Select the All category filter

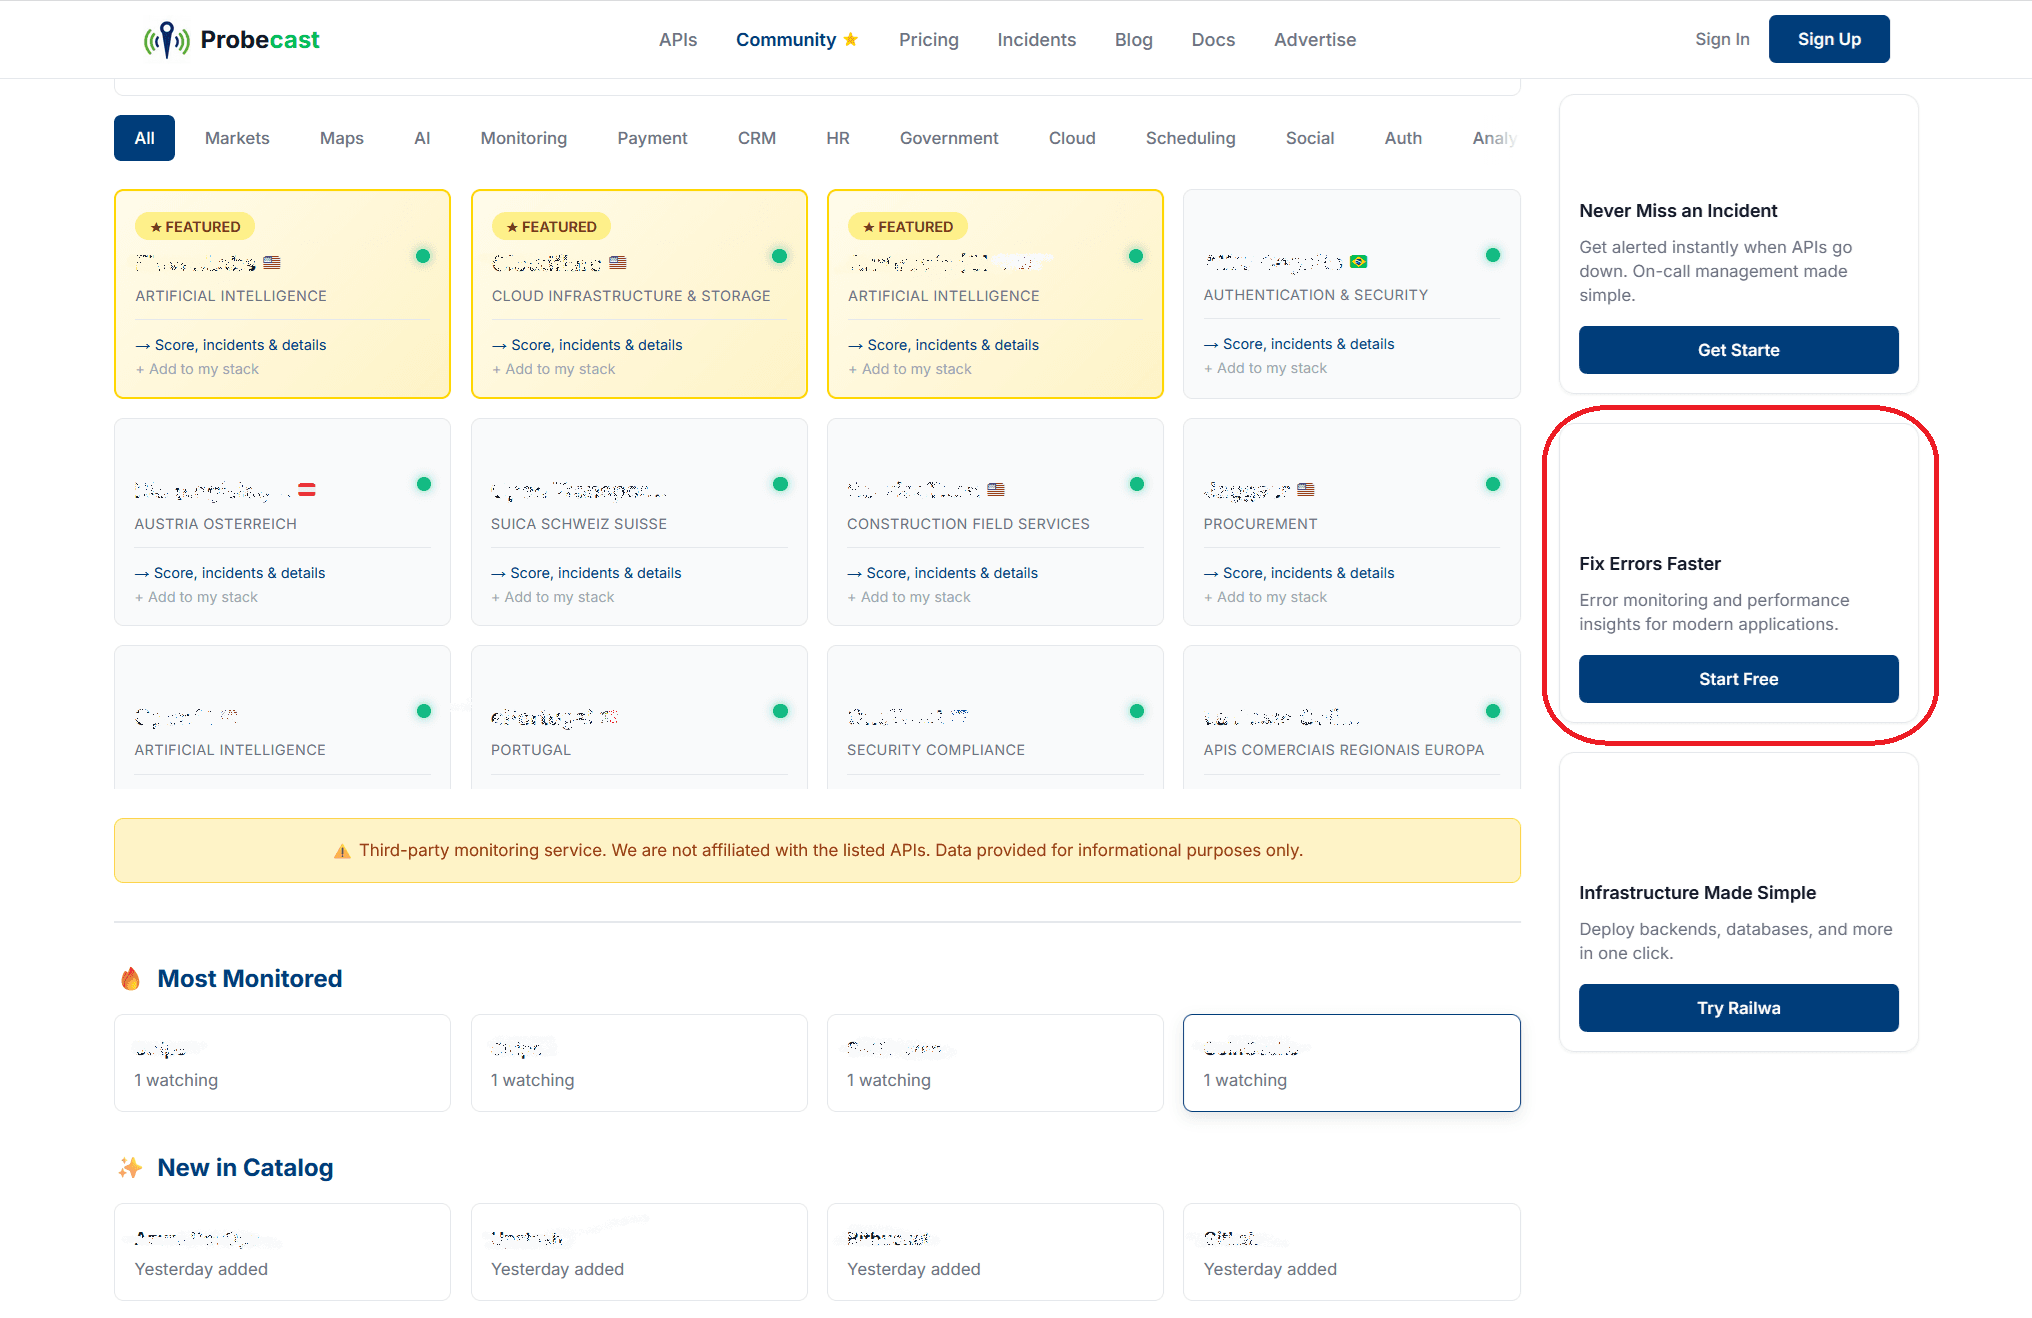click(x=144, y=138)
